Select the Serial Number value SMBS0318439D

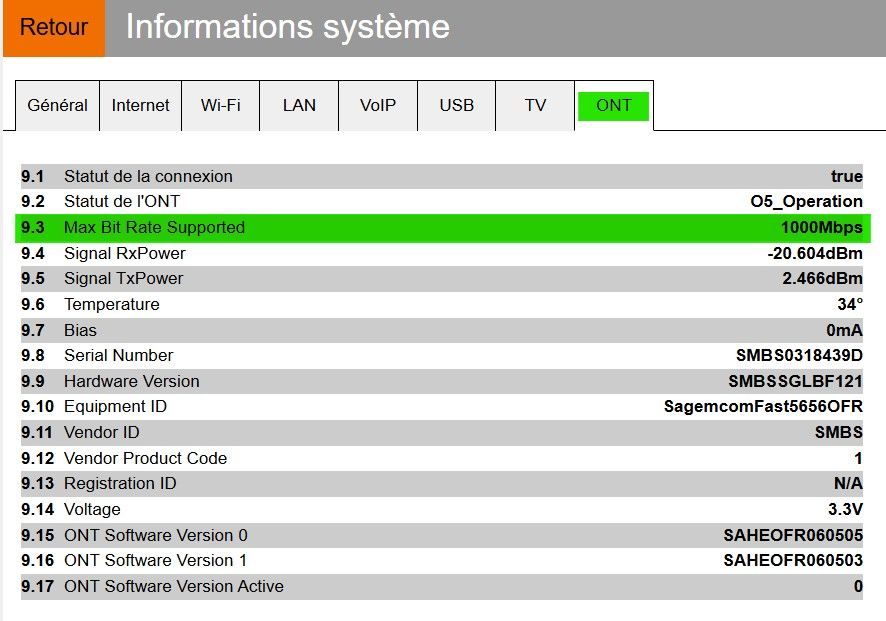pos(799,355)
